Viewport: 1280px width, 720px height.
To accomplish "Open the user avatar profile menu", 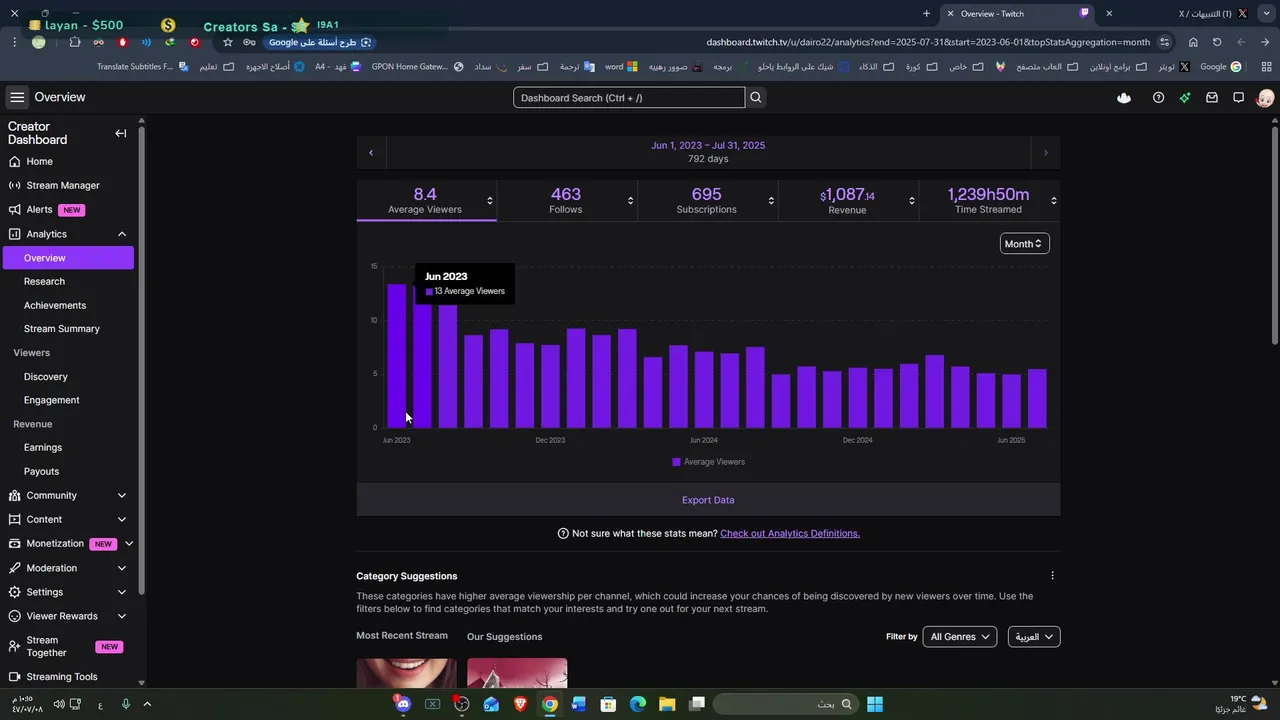I will tap(1265, 98).
